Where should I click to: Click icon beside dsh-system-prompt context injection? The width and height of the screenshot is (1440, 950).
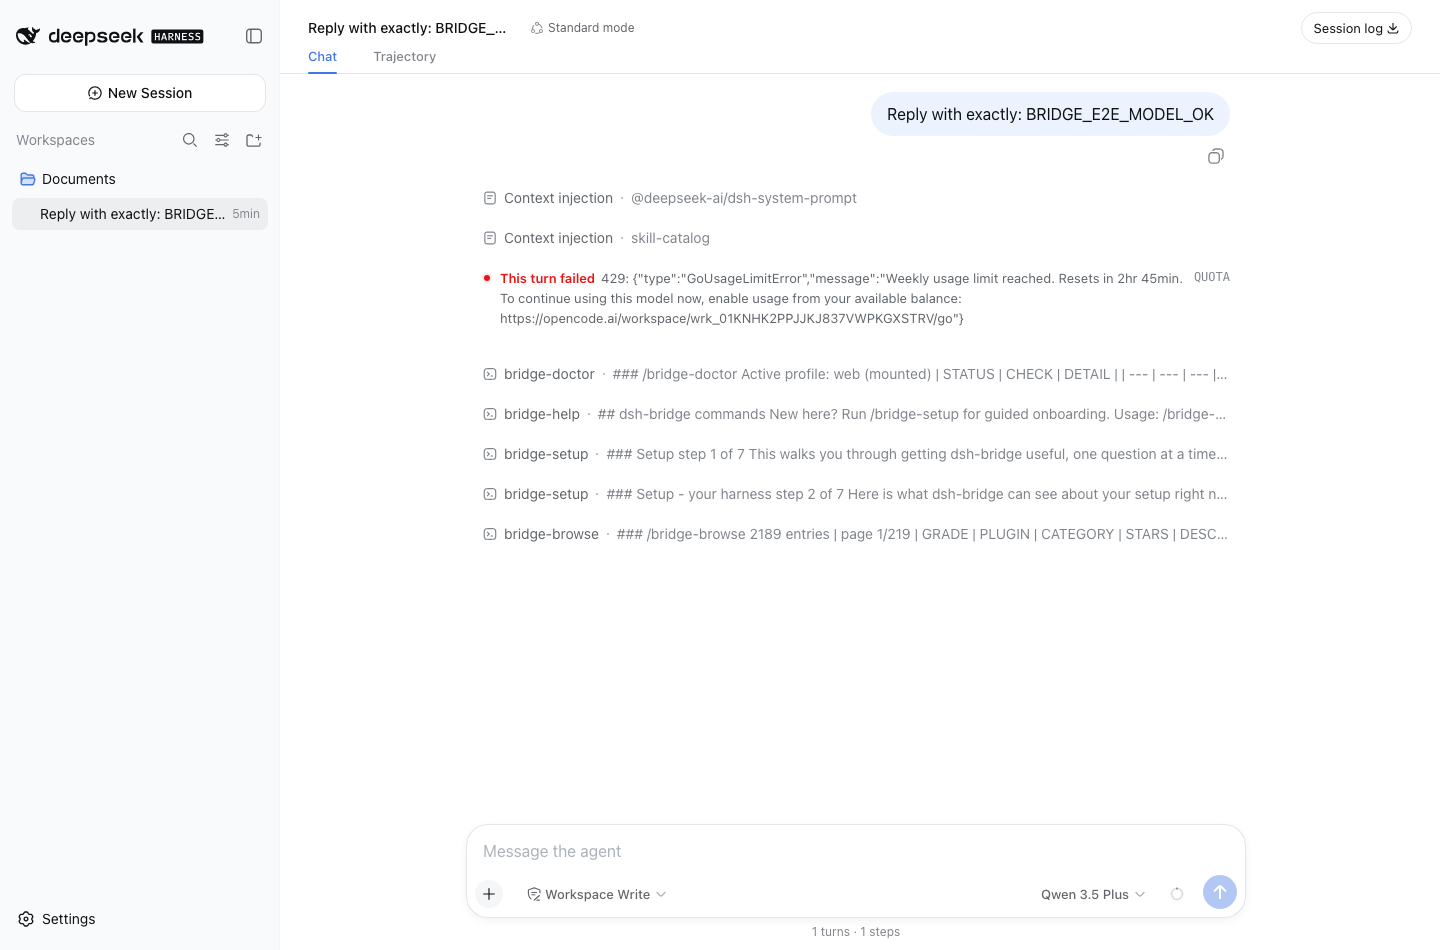(x=490, y=198)
